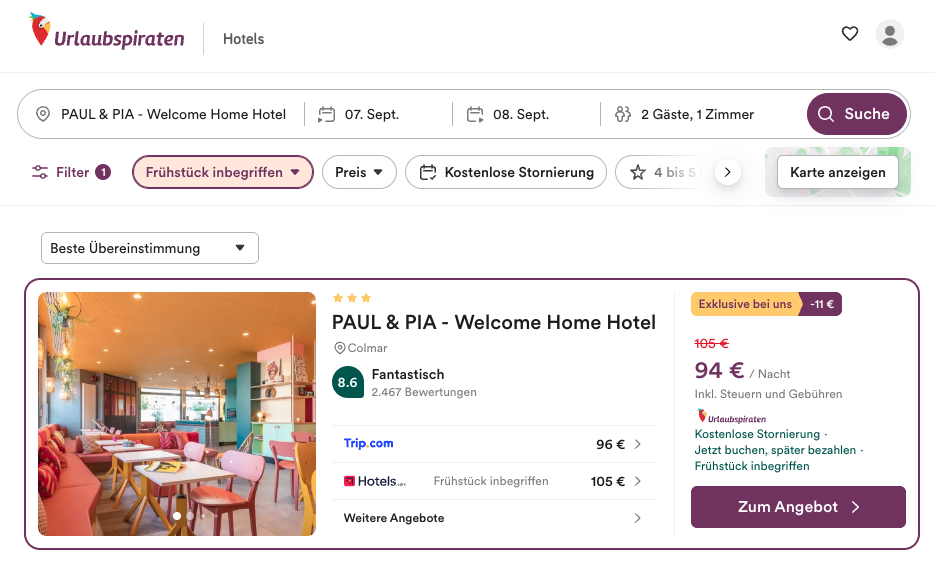Click the check-in calendar icon
943x562 pixels.
327,114
